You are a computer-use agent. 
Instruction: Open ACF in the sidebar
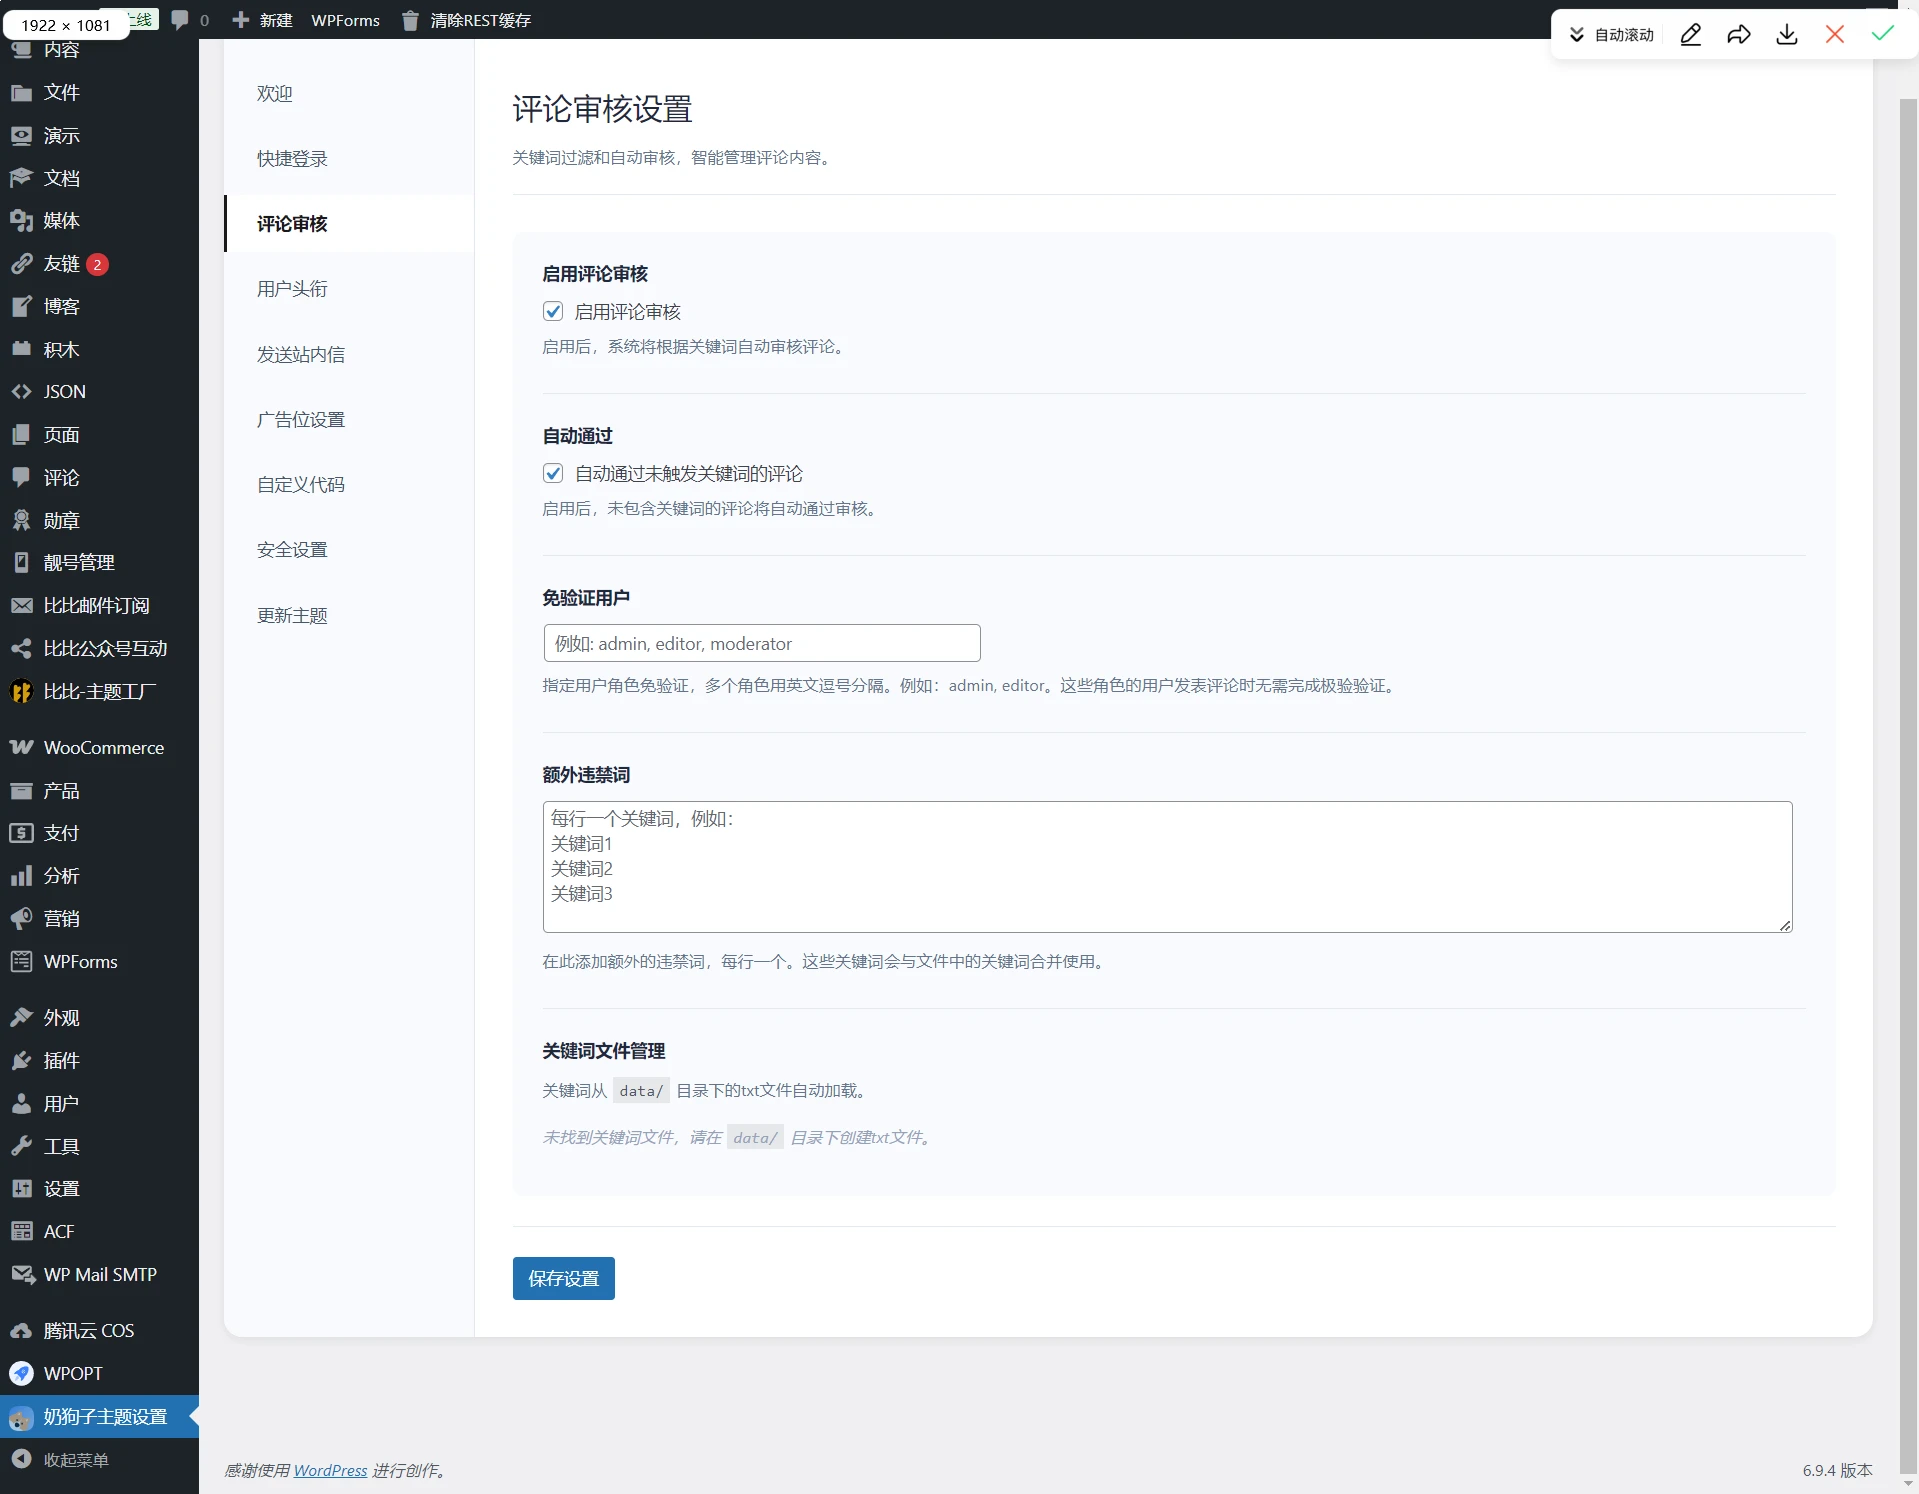coord(100,1232)
